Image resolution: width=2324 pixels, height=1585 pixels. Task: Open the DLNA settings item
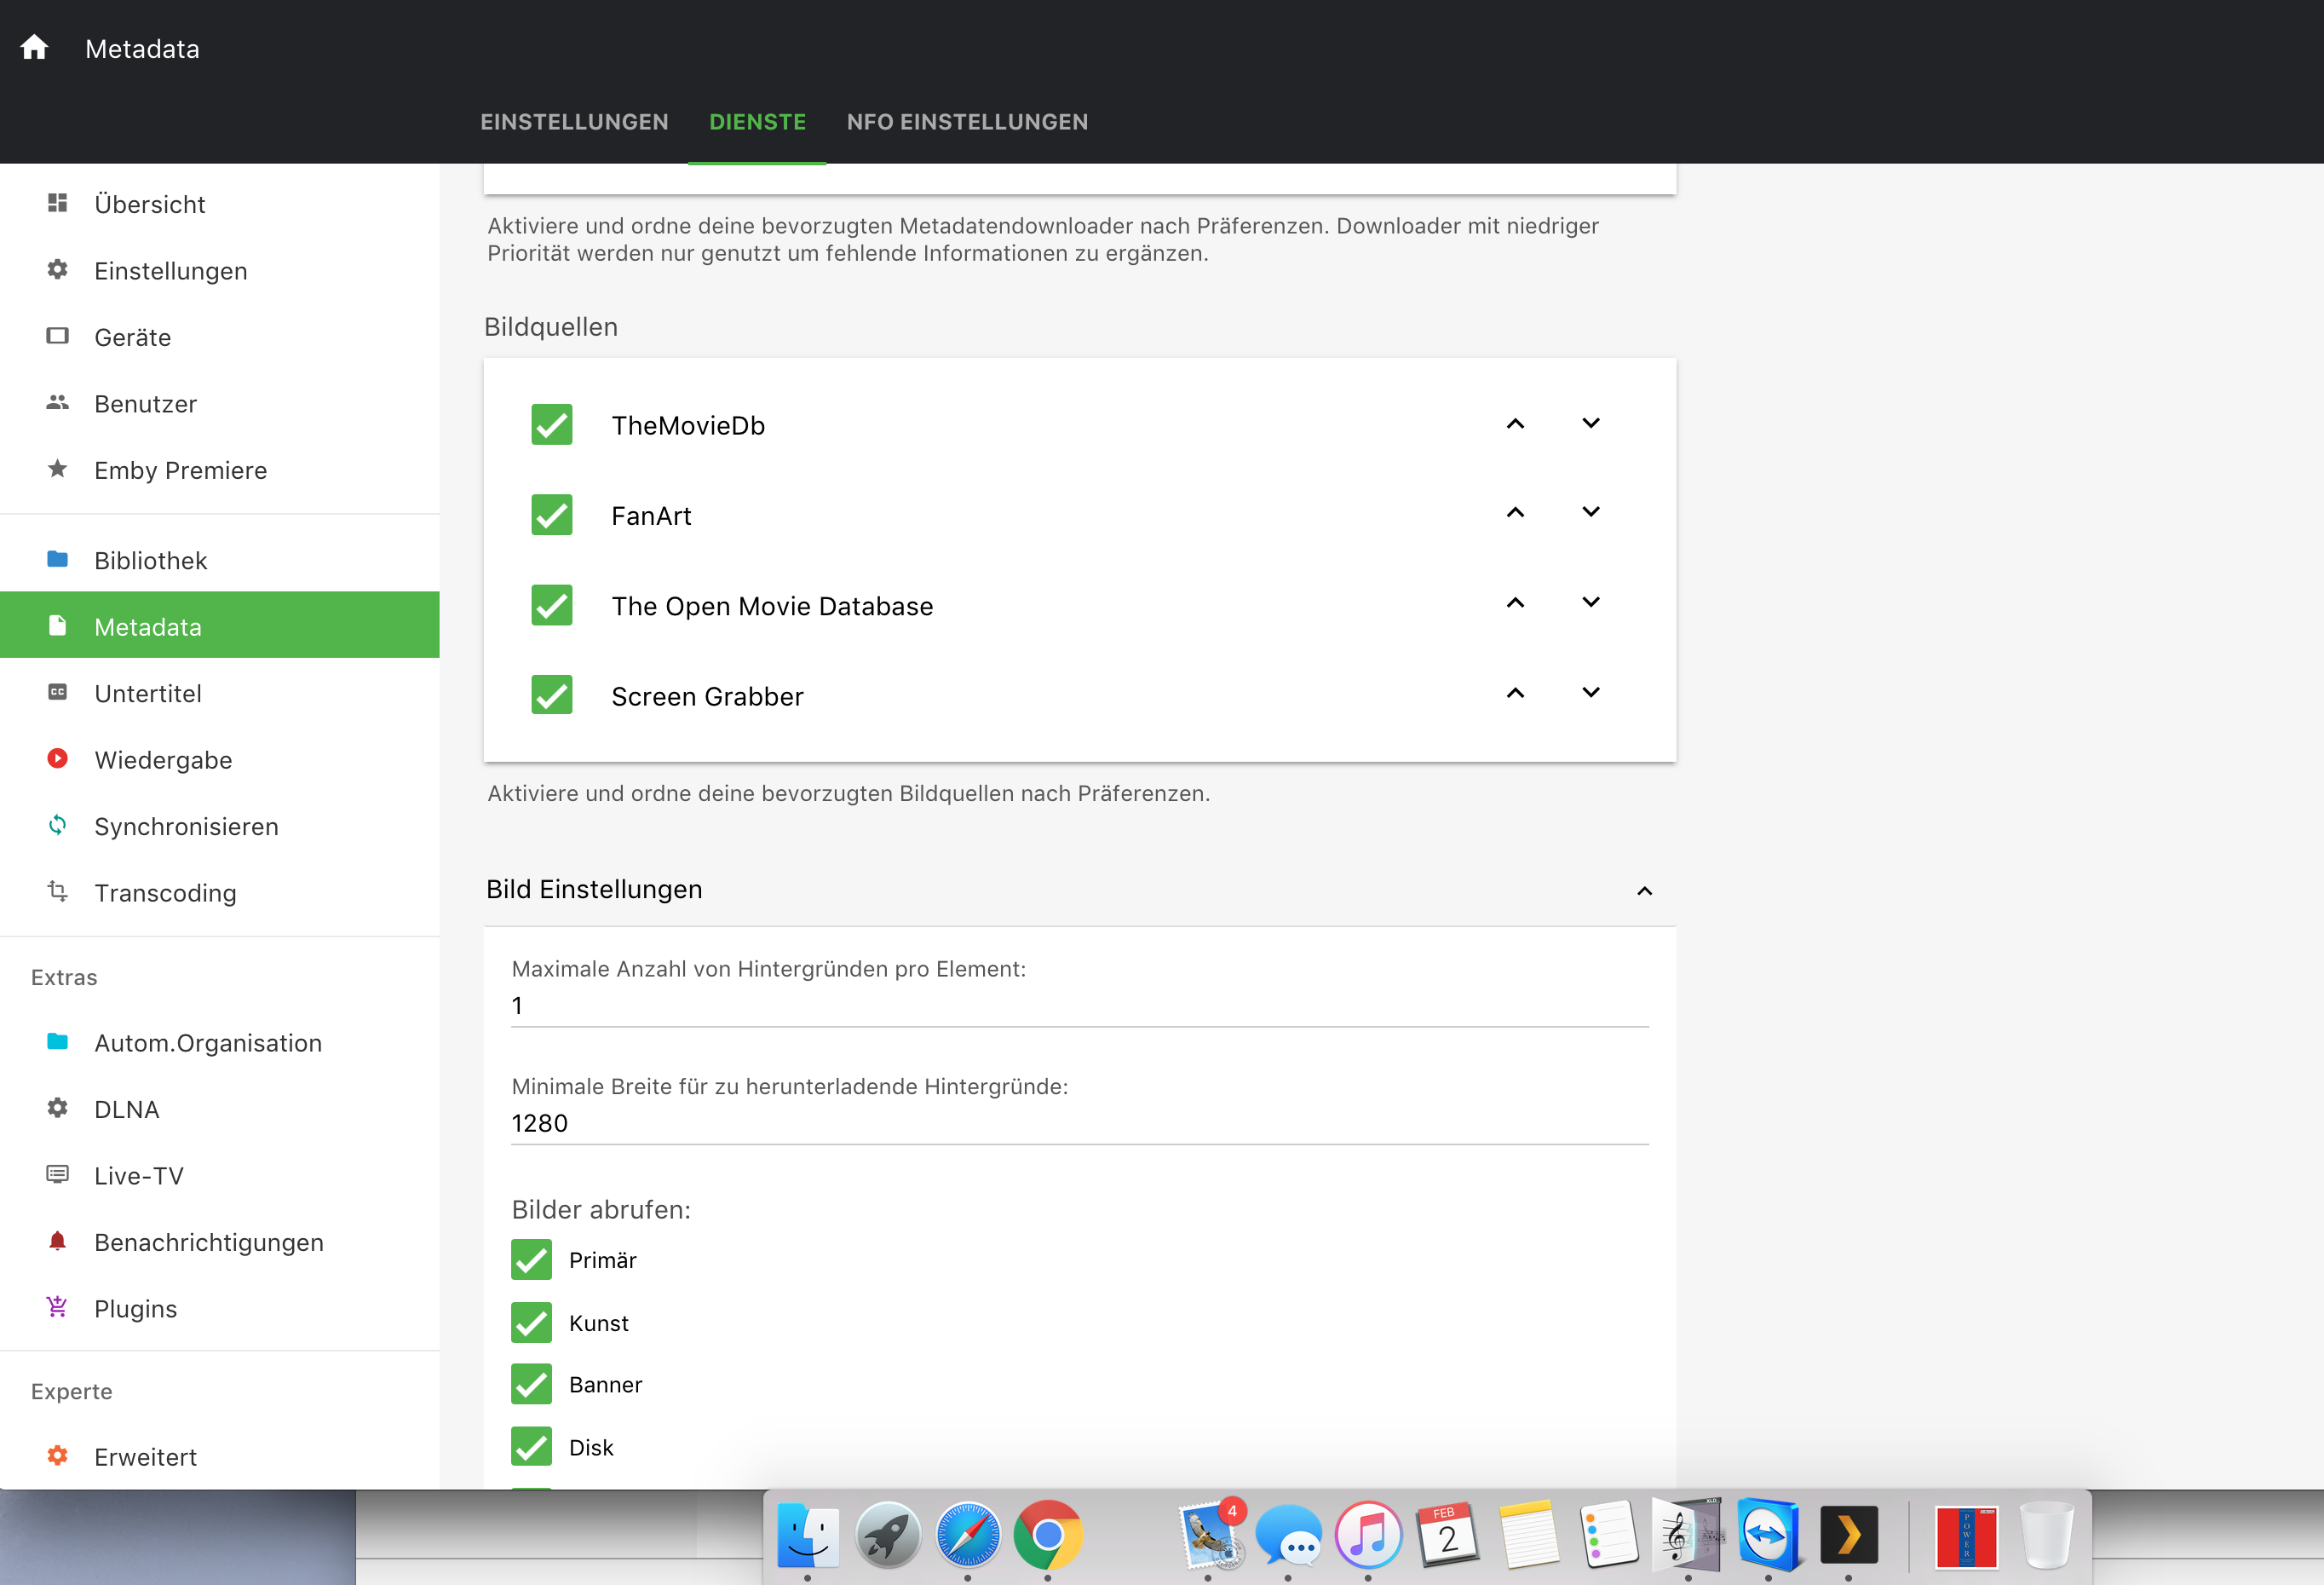point(220,1109)
